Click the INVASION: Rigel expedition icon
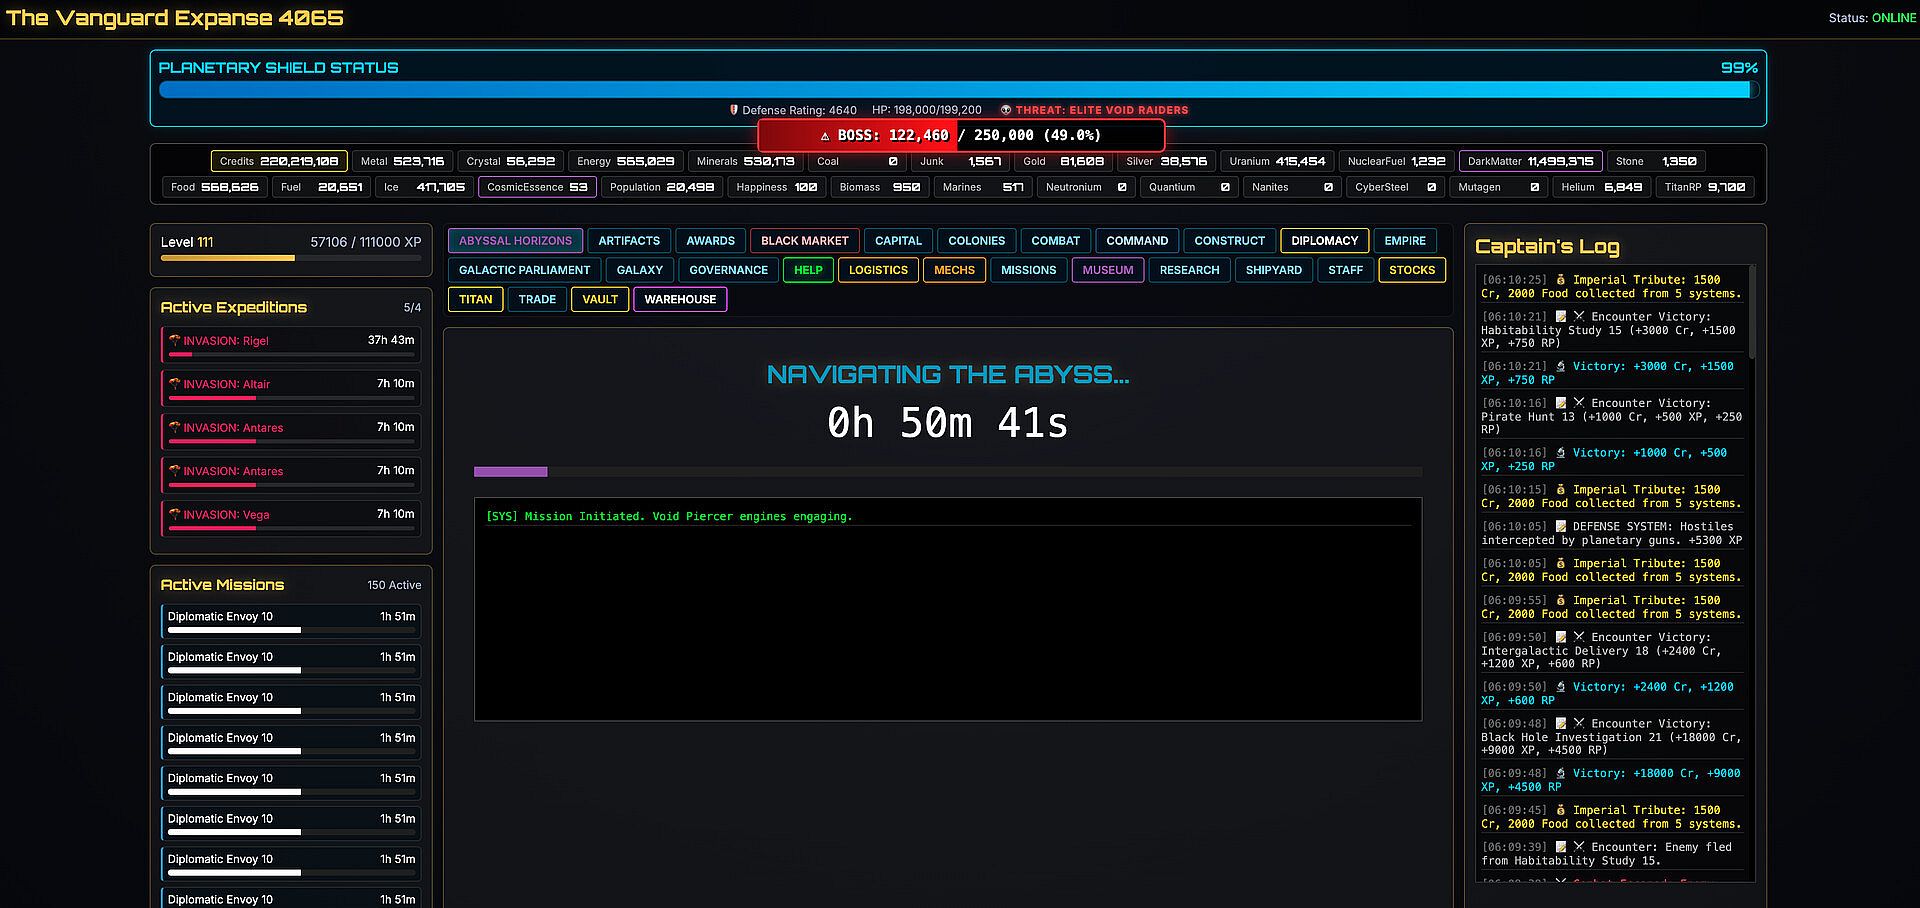Screen dimensions: 1920x908 pos(174,341)
